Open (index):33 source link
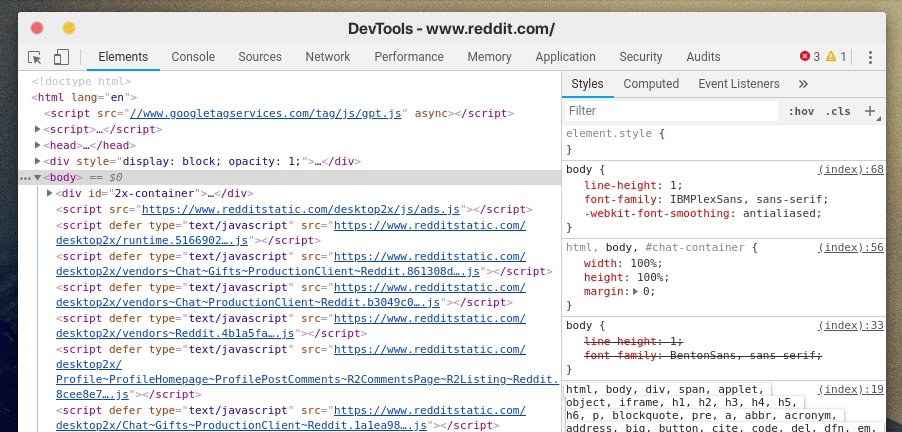The width and height of the screenshot is (902, 432). [850, 326]
